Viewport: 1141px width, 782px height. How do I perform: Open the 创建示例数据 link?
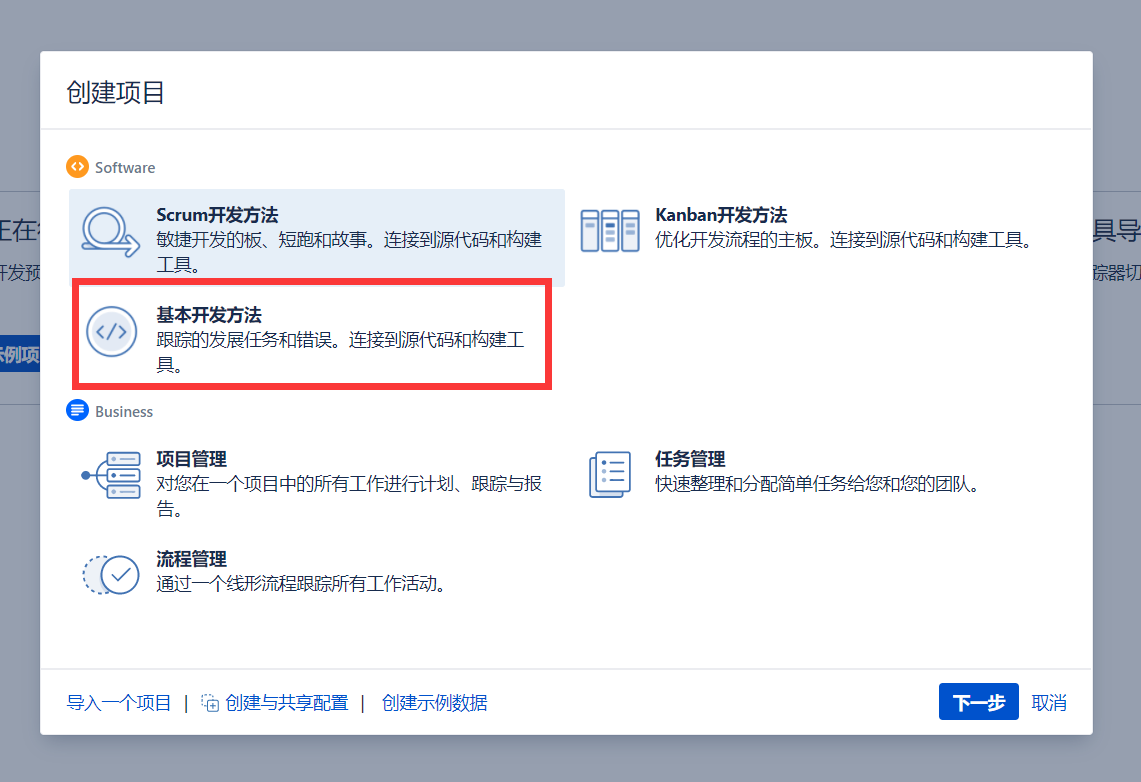click(434, 703)
